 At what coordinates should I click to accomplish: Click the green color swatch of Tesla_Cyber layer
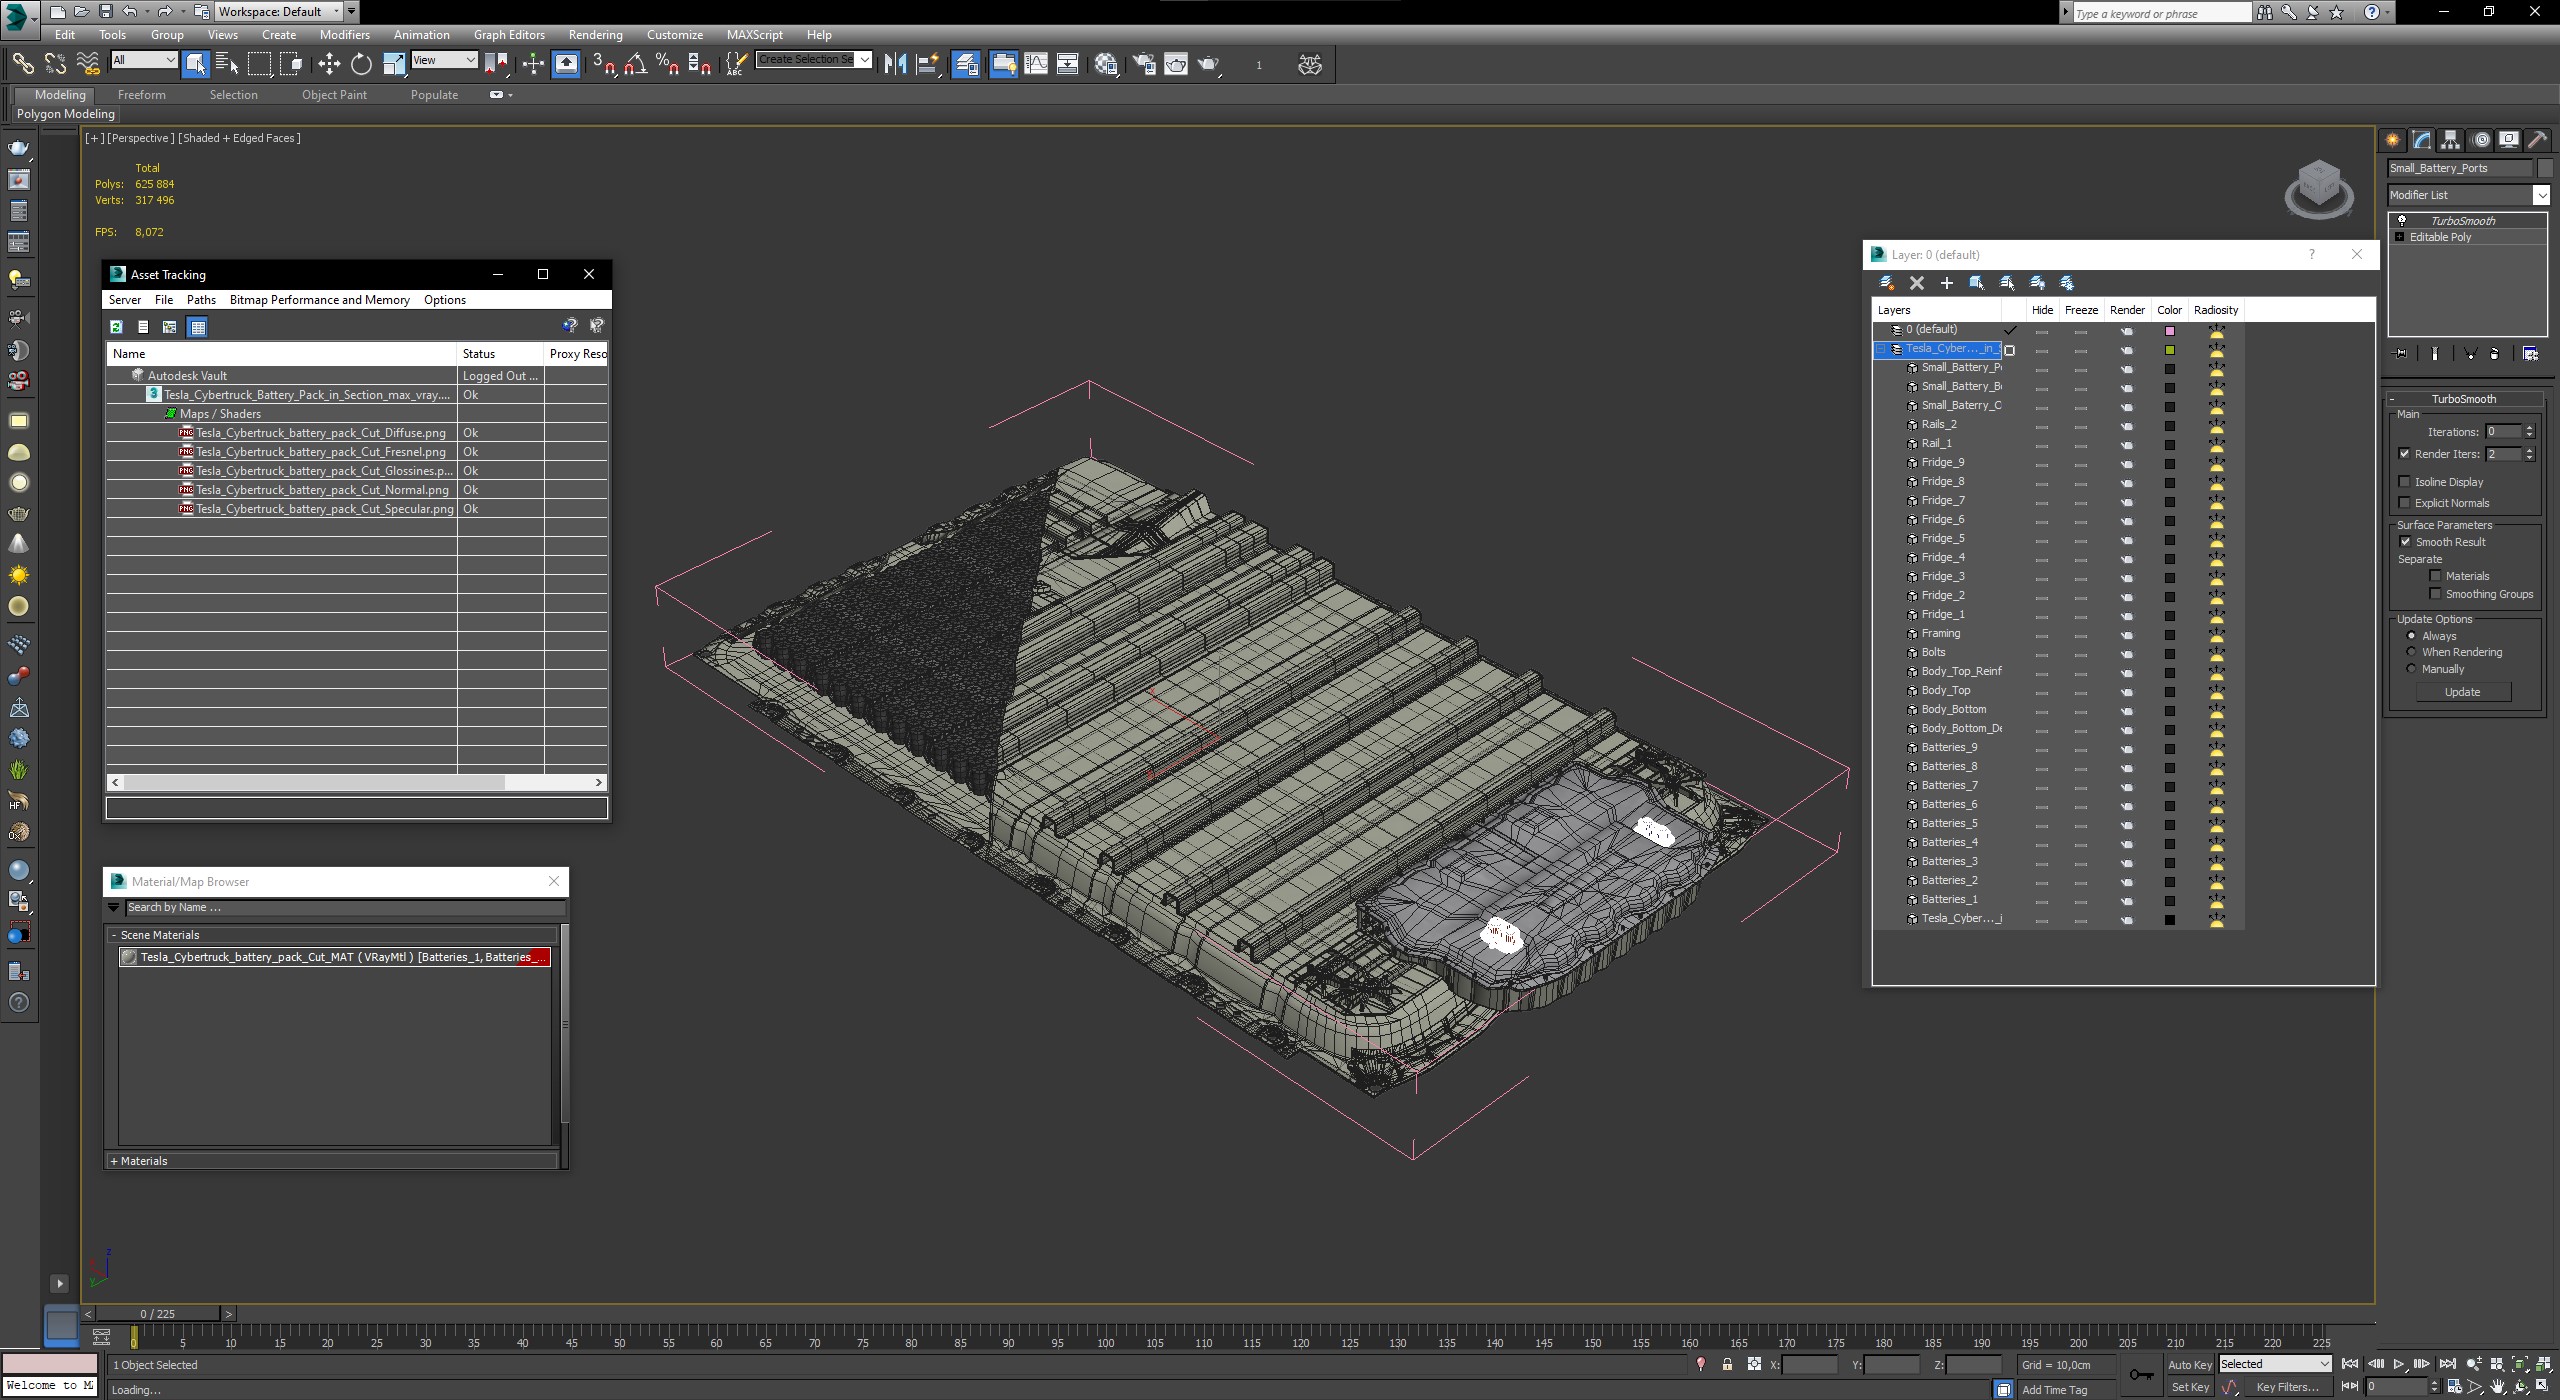tap(2169, 350)
